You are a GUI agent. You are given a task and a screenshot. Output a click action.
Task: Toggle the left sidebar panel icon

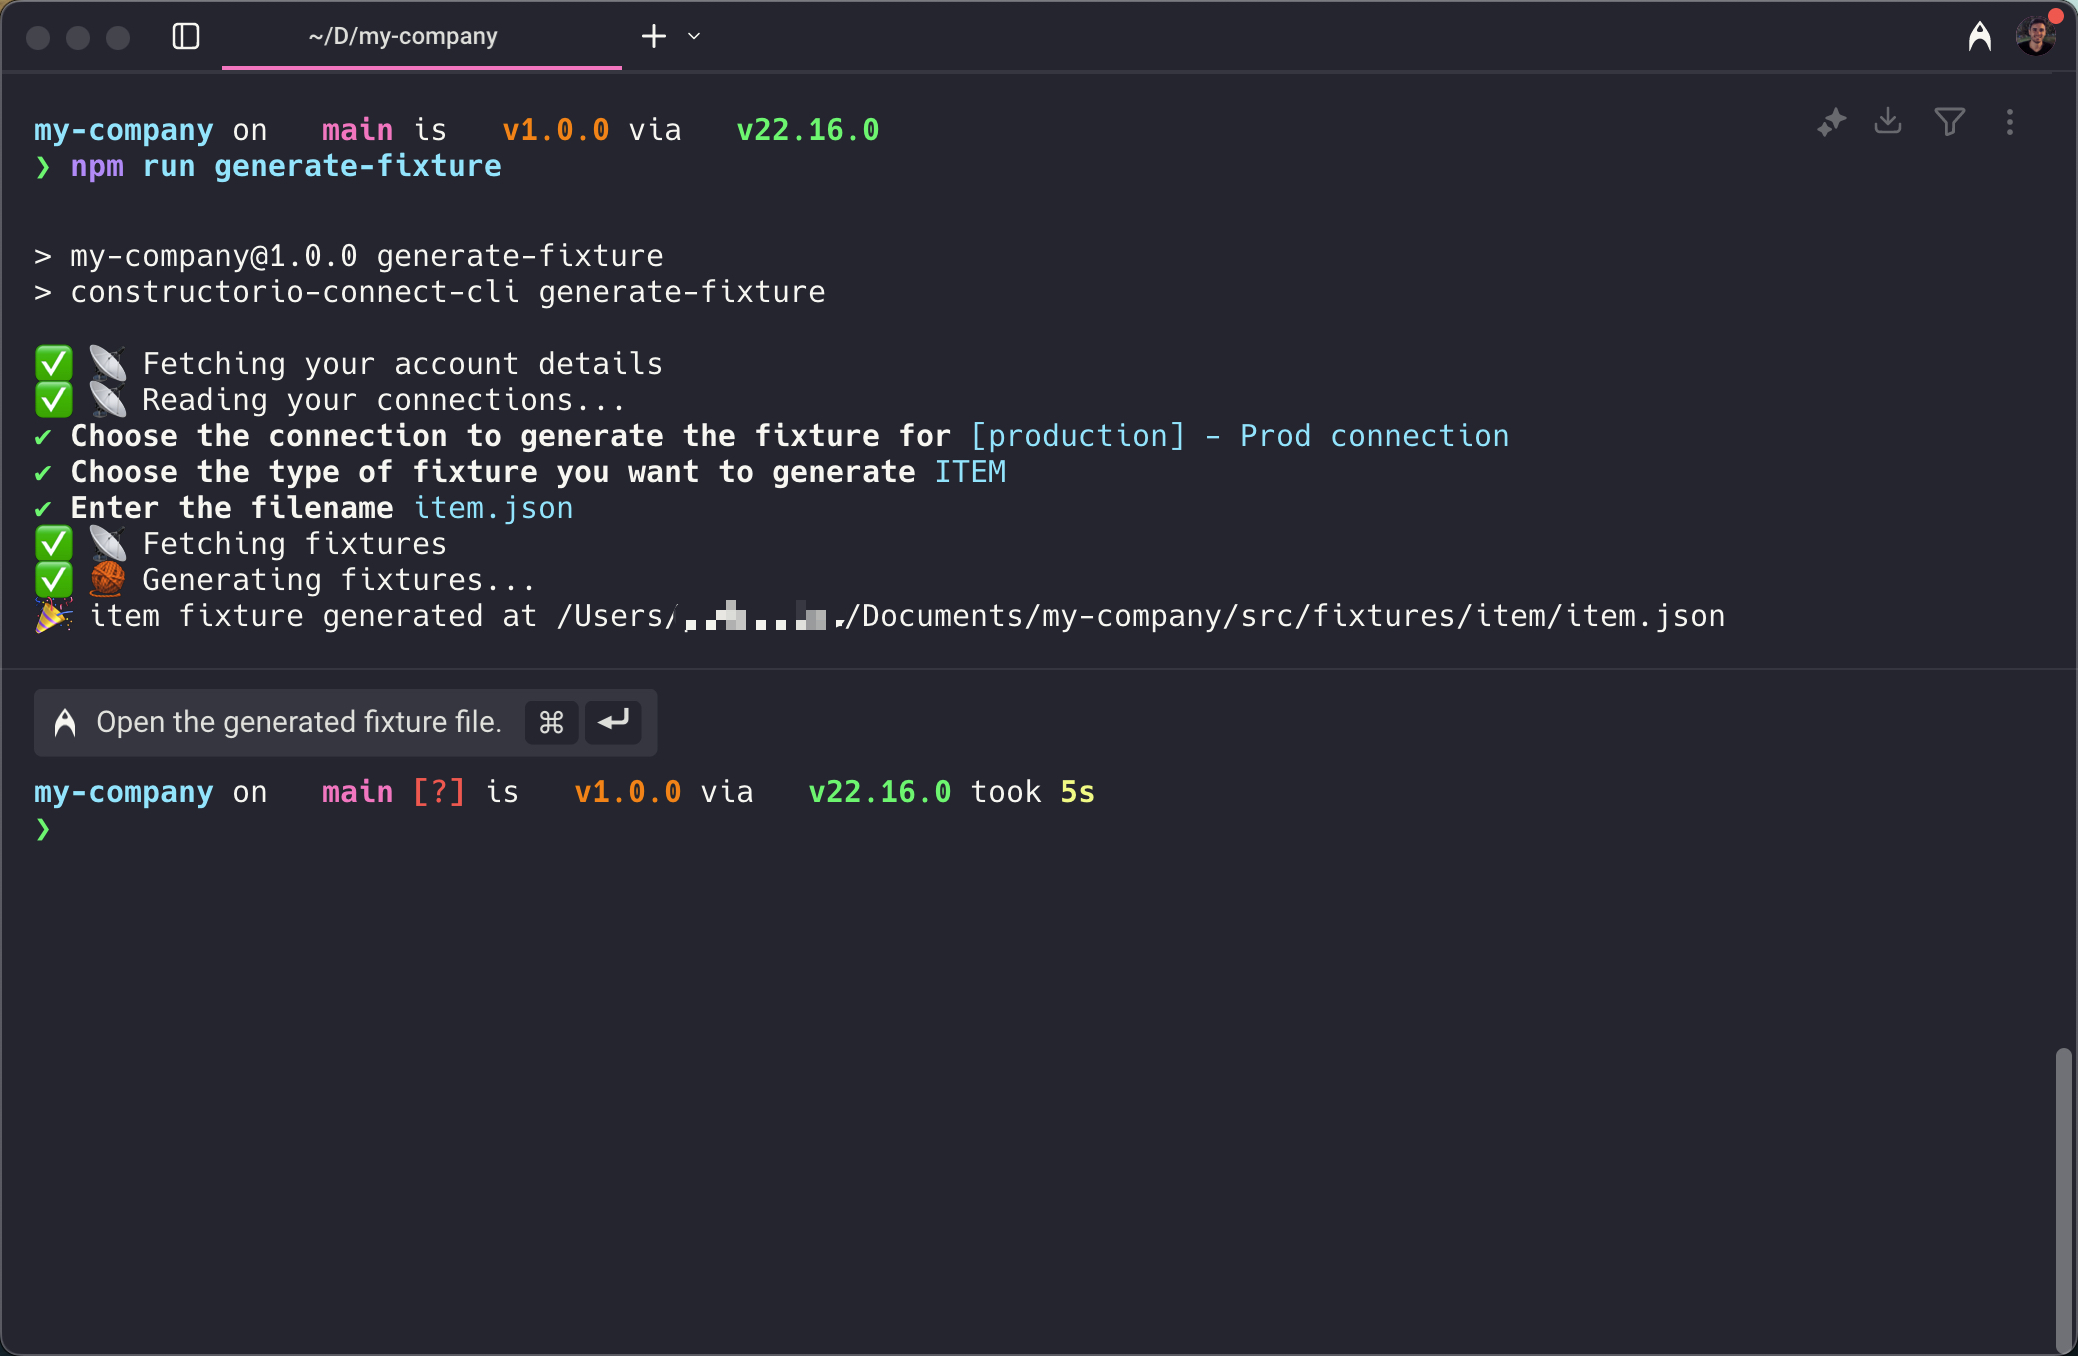[x=186, y=37]
